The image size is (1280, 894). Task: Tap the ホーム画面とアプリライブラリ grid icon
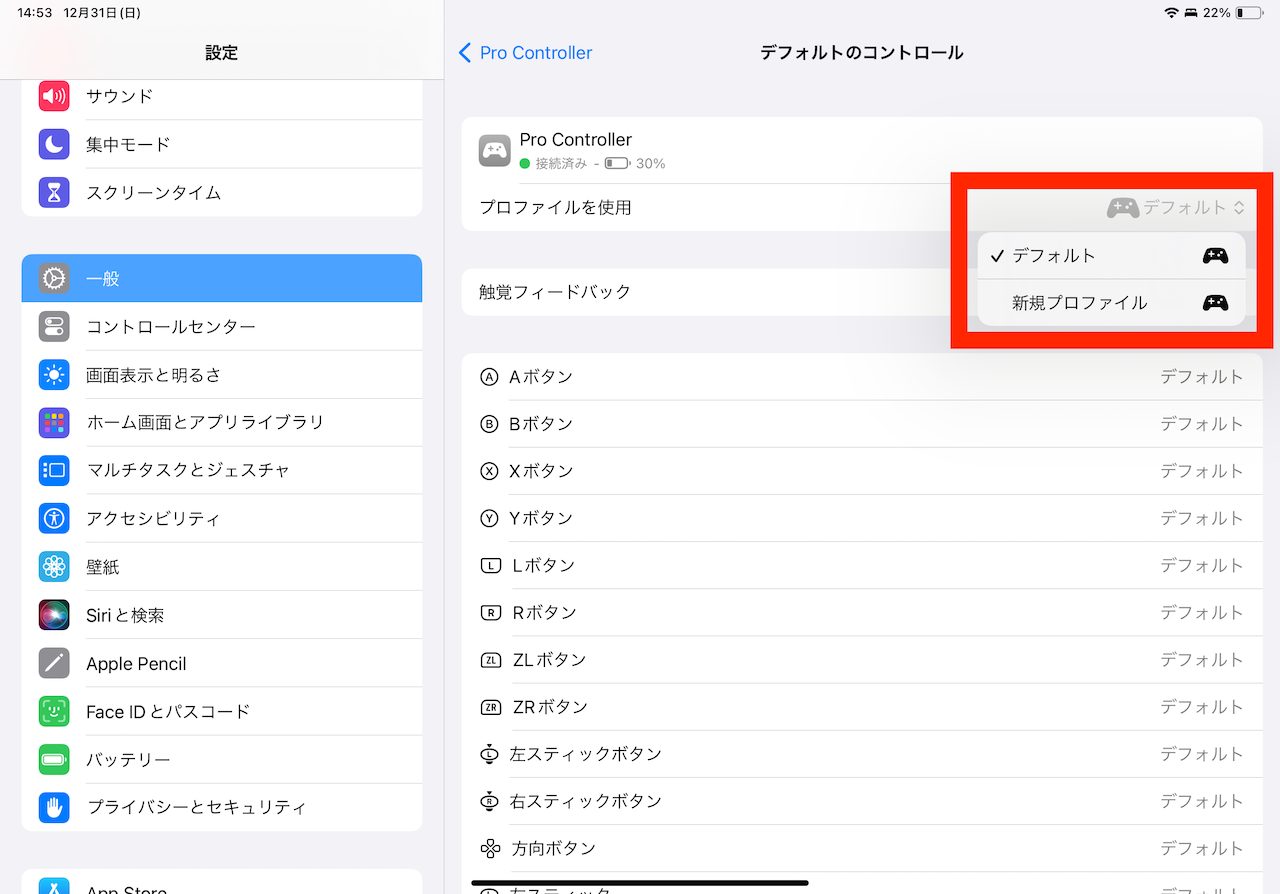tap(54, 422)
